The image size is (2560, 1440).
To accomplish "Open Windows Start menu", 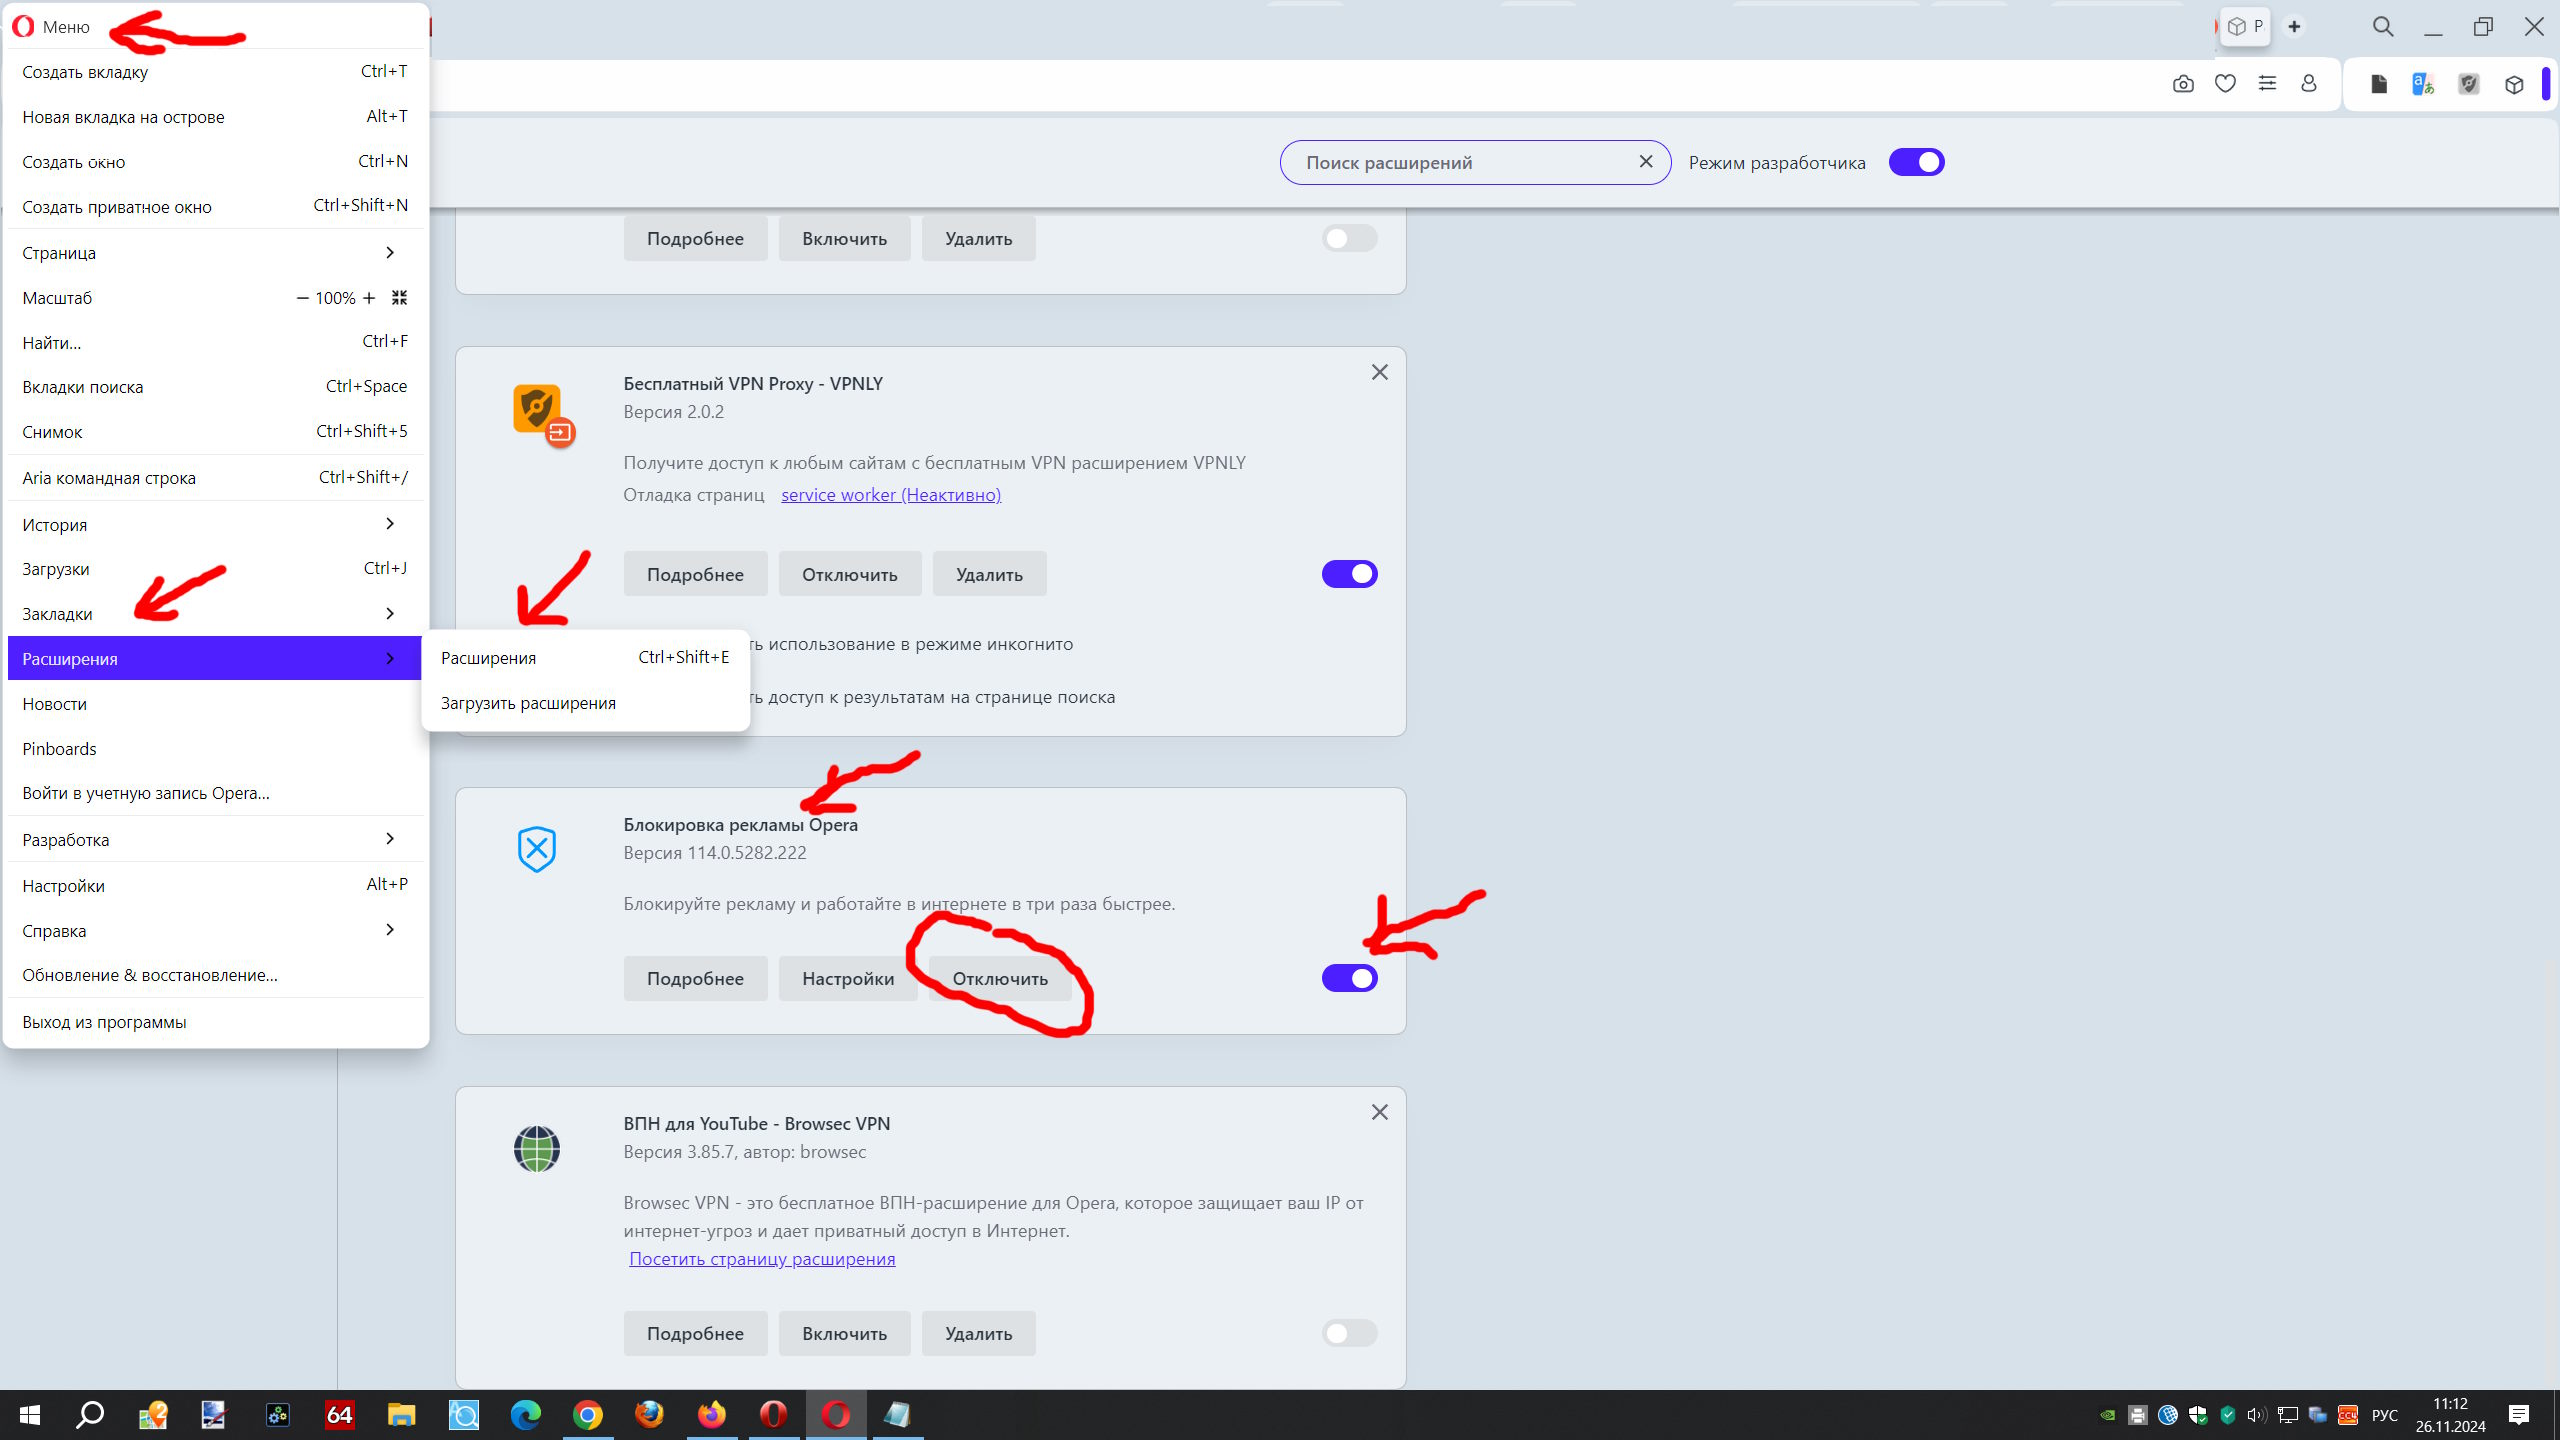I will (30, 1415).
